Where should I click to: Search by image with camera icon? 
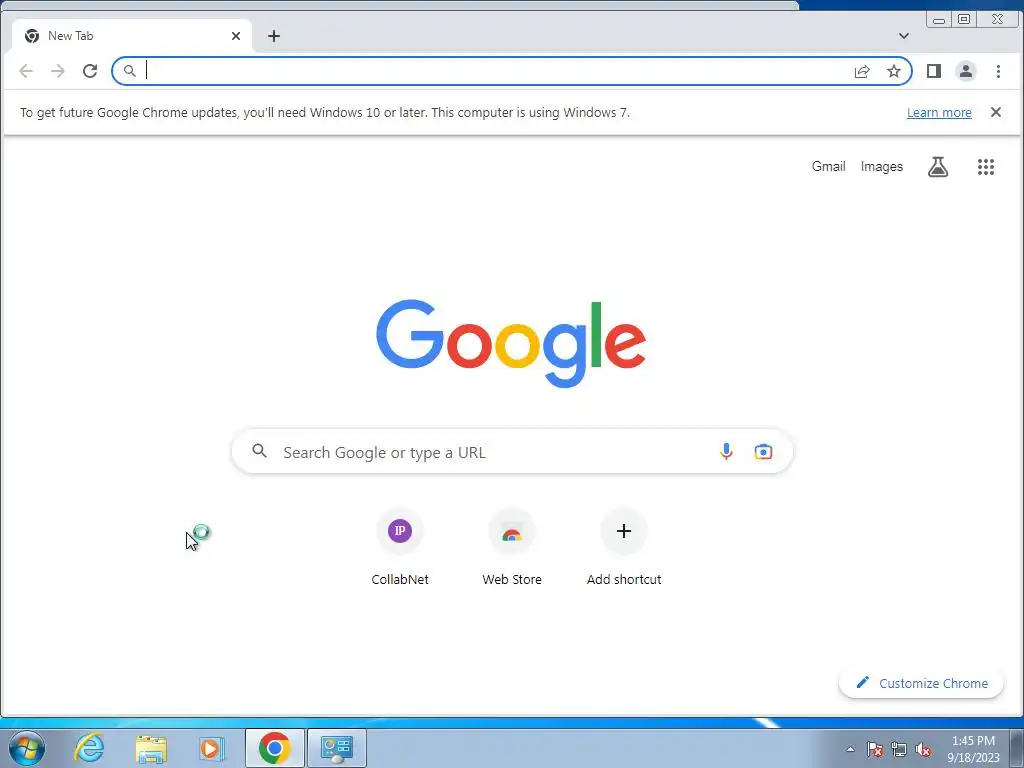tap(763, 451)
